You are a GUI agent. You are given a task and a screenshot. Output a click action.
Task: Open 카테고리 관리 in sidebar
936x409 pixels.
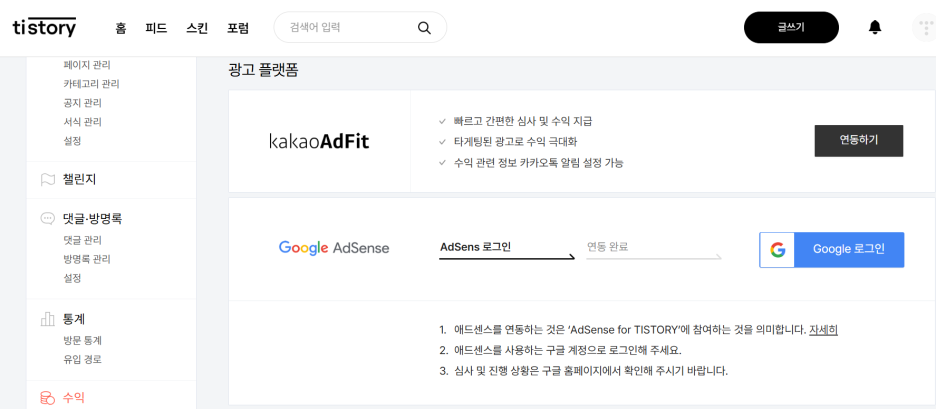coord(91,84)
